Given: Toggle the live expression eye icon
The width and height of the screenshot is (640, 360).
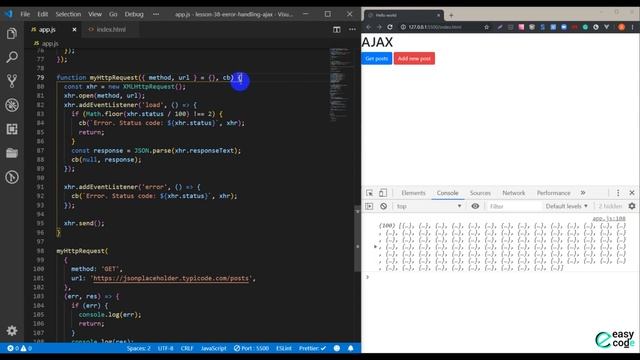Looking at the screenshot, I should tap(475, 206).
